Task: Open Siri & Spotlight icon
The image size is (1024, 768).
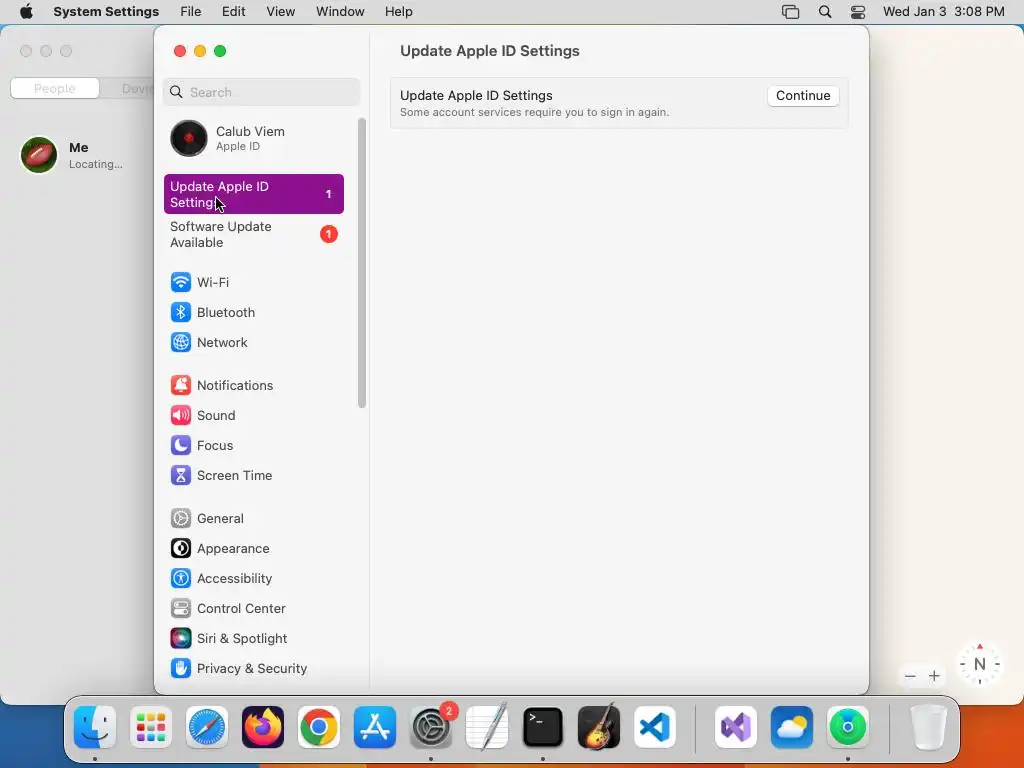Action: [181, 639]
